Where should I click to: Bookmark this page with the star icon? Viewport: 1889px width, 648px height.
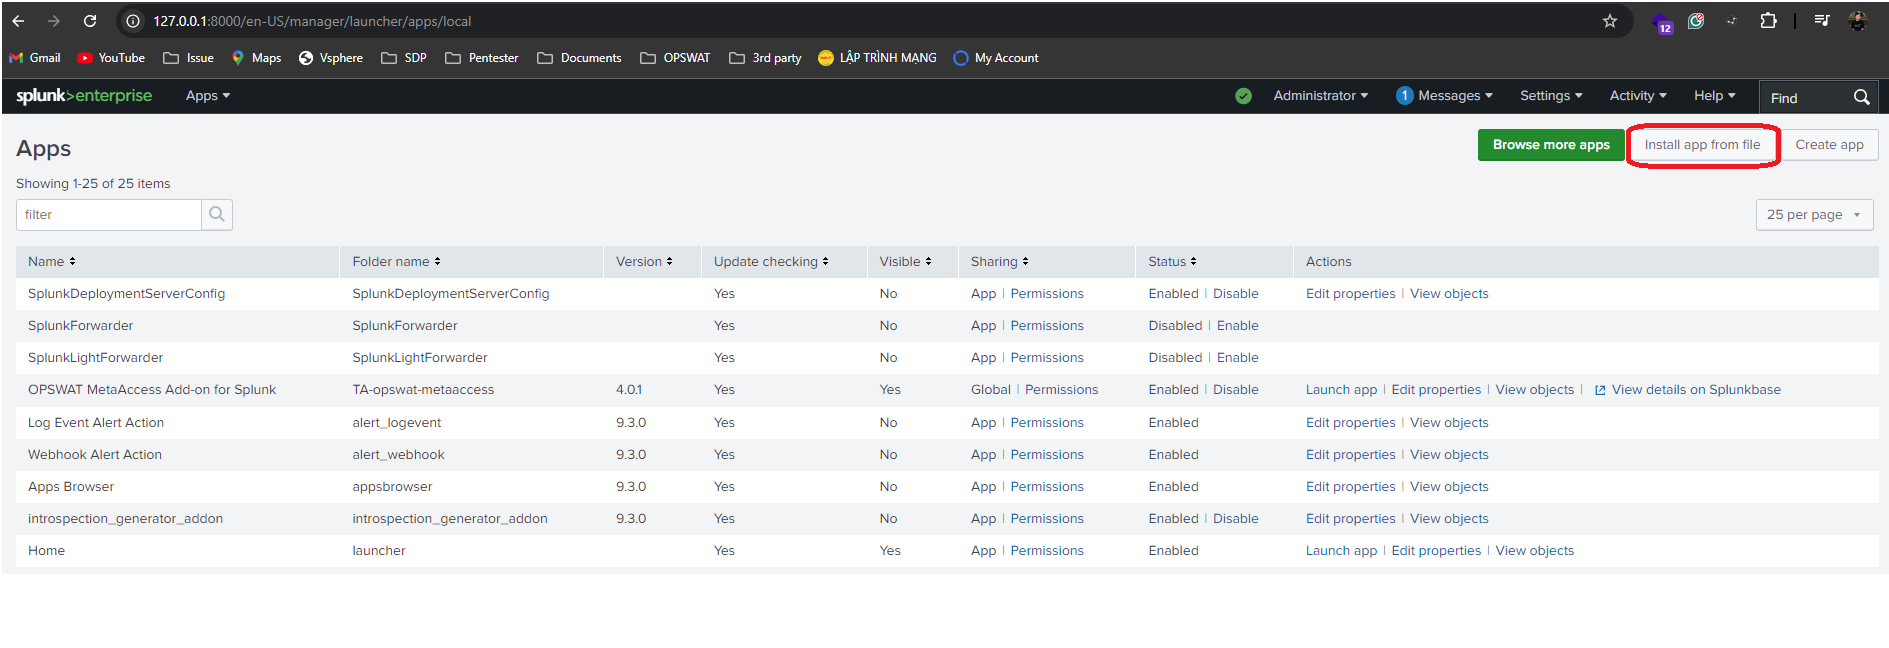[x=1610, y=21]
